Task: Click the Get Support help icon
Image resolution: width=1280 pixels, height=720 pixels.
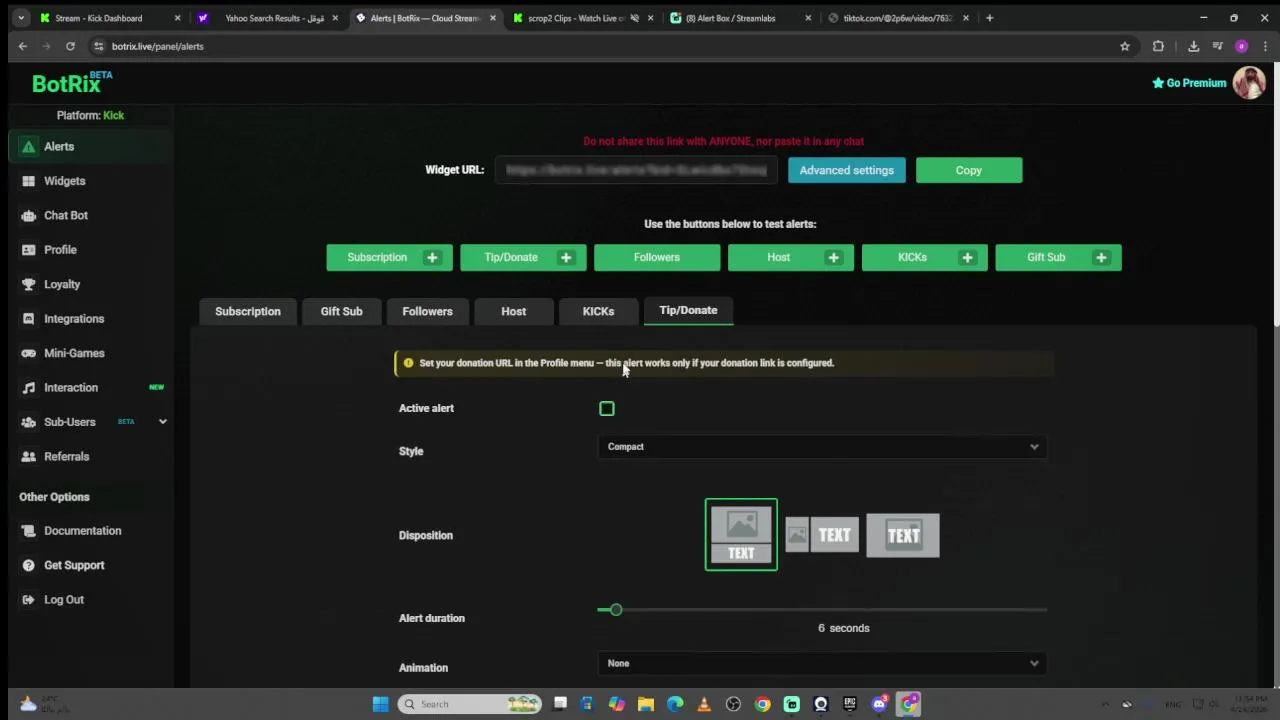Action: point(28,566)
